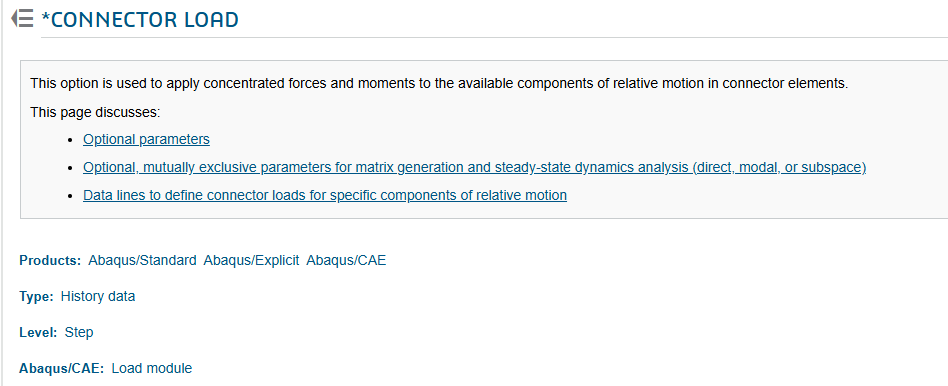Click the bold Abaqus/CAE: label
The width and height of the screenshot is (948, 386).
62,368
